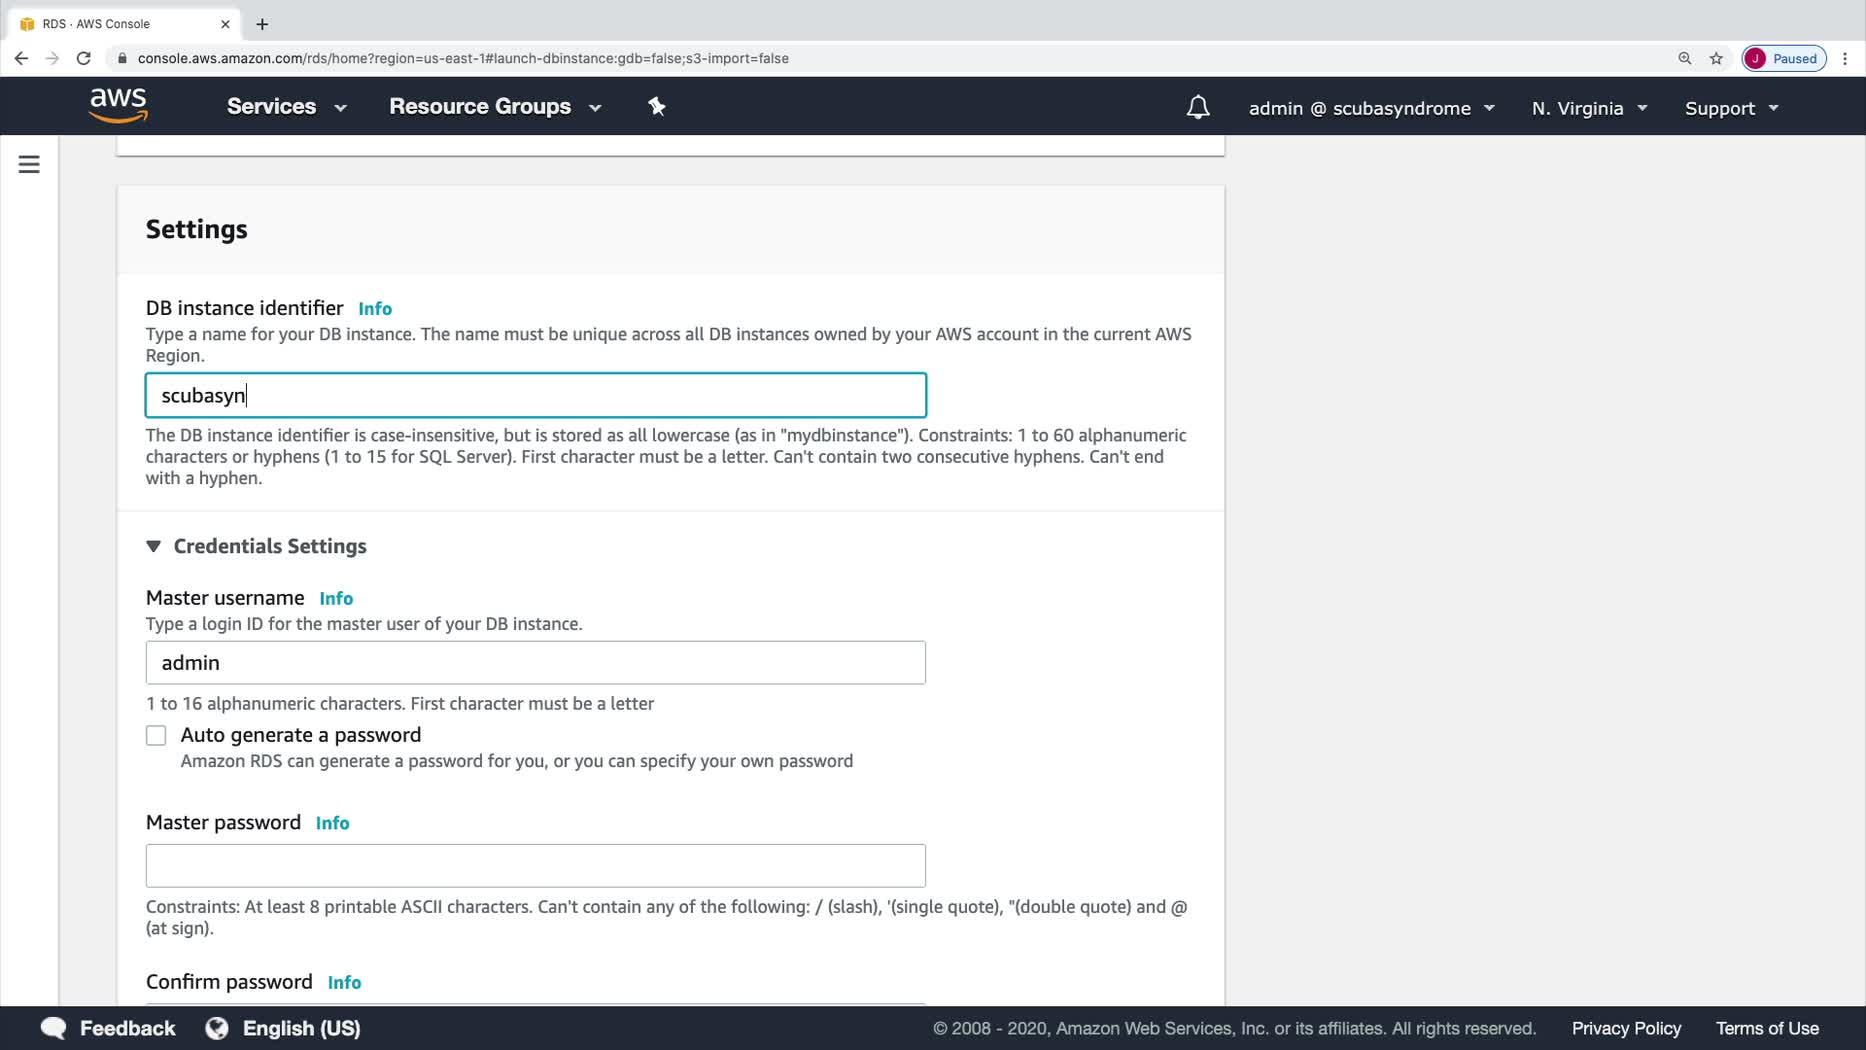Image resolution: width=1866 pixels, height=1050 pixels.
Task: Click the zoom magnifier icon in address bar
Action: coord(1684,58)
